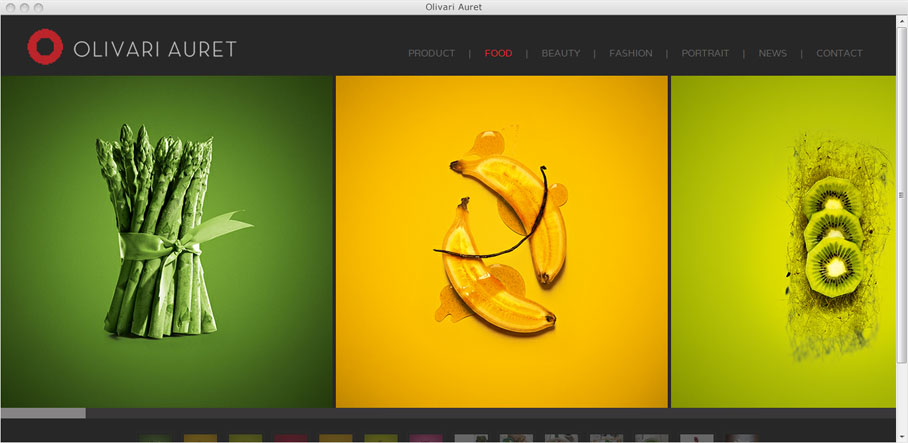The width and height of the screenshot is (908, 443).
Task: Navigate to the PORTRAIT page
Action: (705, 53)
